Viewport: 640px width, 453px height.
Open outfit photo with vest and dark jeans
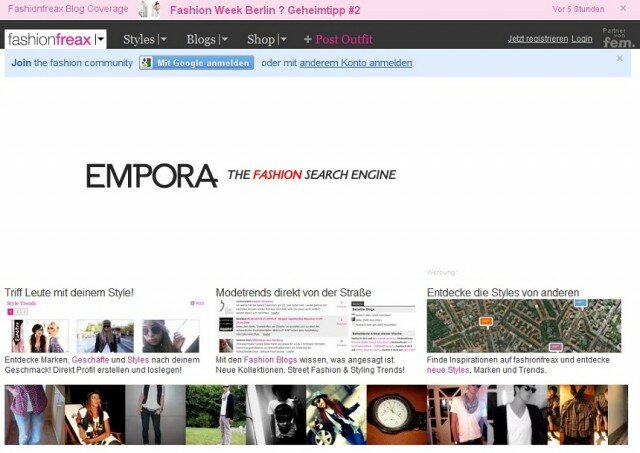click(156, 415)
